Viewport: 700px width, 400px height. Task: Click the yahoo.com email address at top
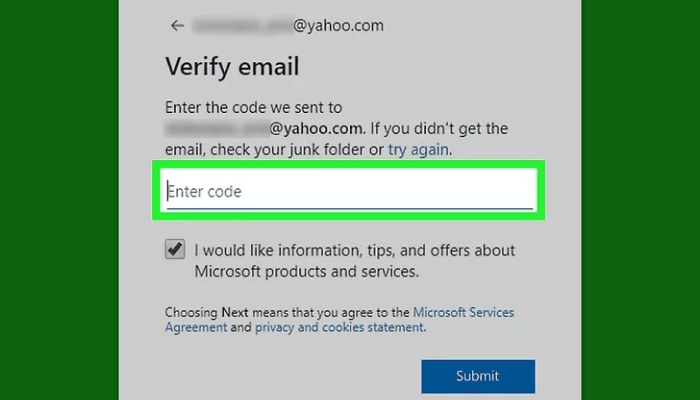[333, 25]
